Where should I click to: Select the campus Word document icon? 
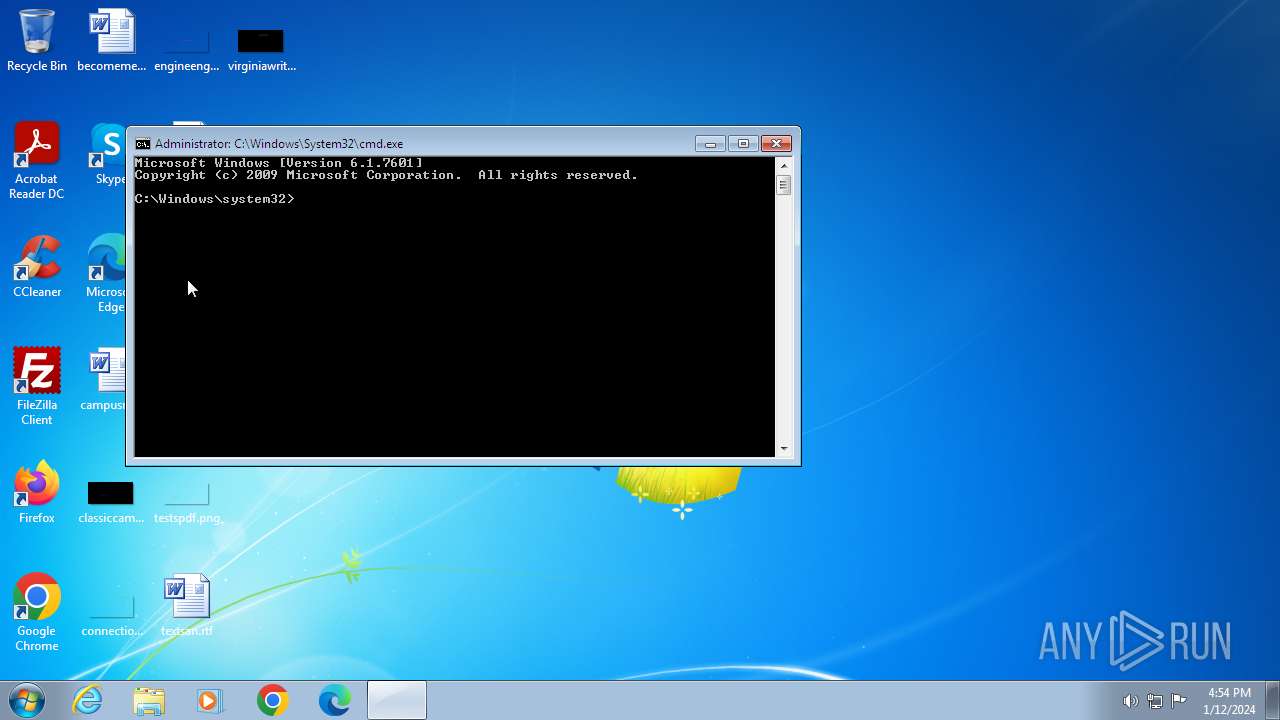[x=104, y=380]
